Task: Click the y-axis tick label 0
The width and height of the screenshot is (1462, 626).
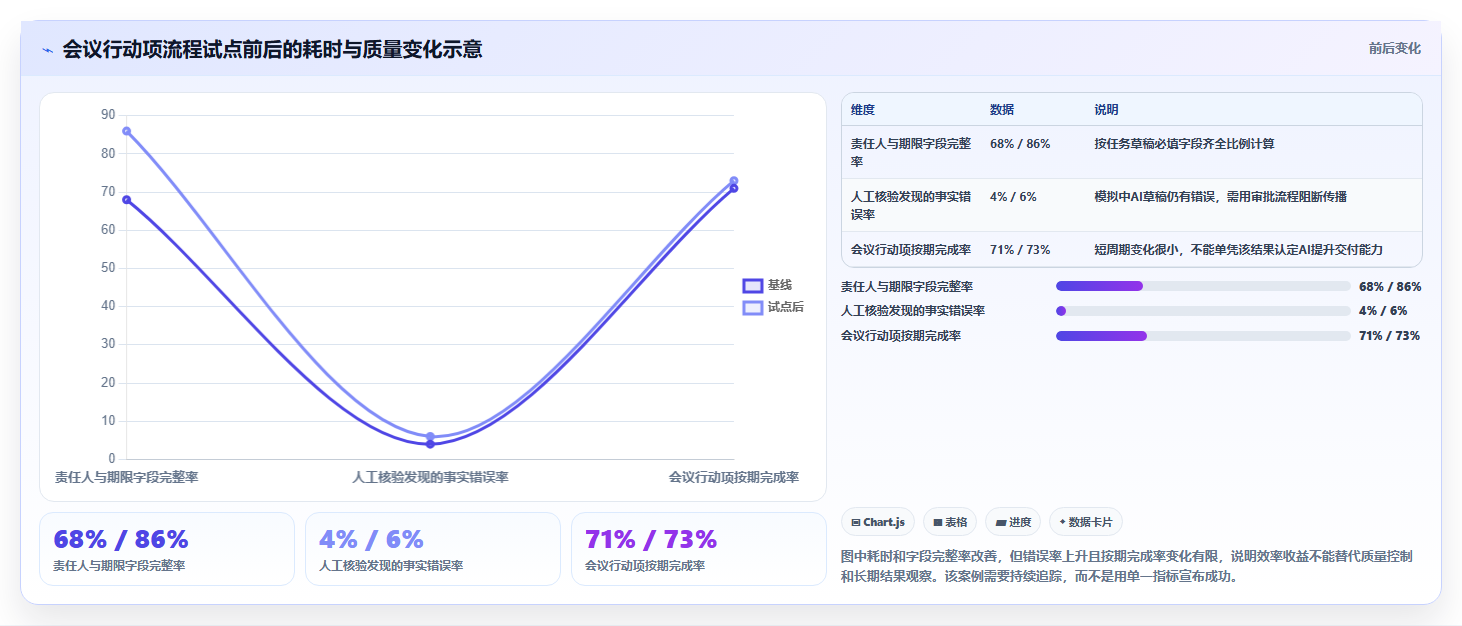Action: click(112, 459)
